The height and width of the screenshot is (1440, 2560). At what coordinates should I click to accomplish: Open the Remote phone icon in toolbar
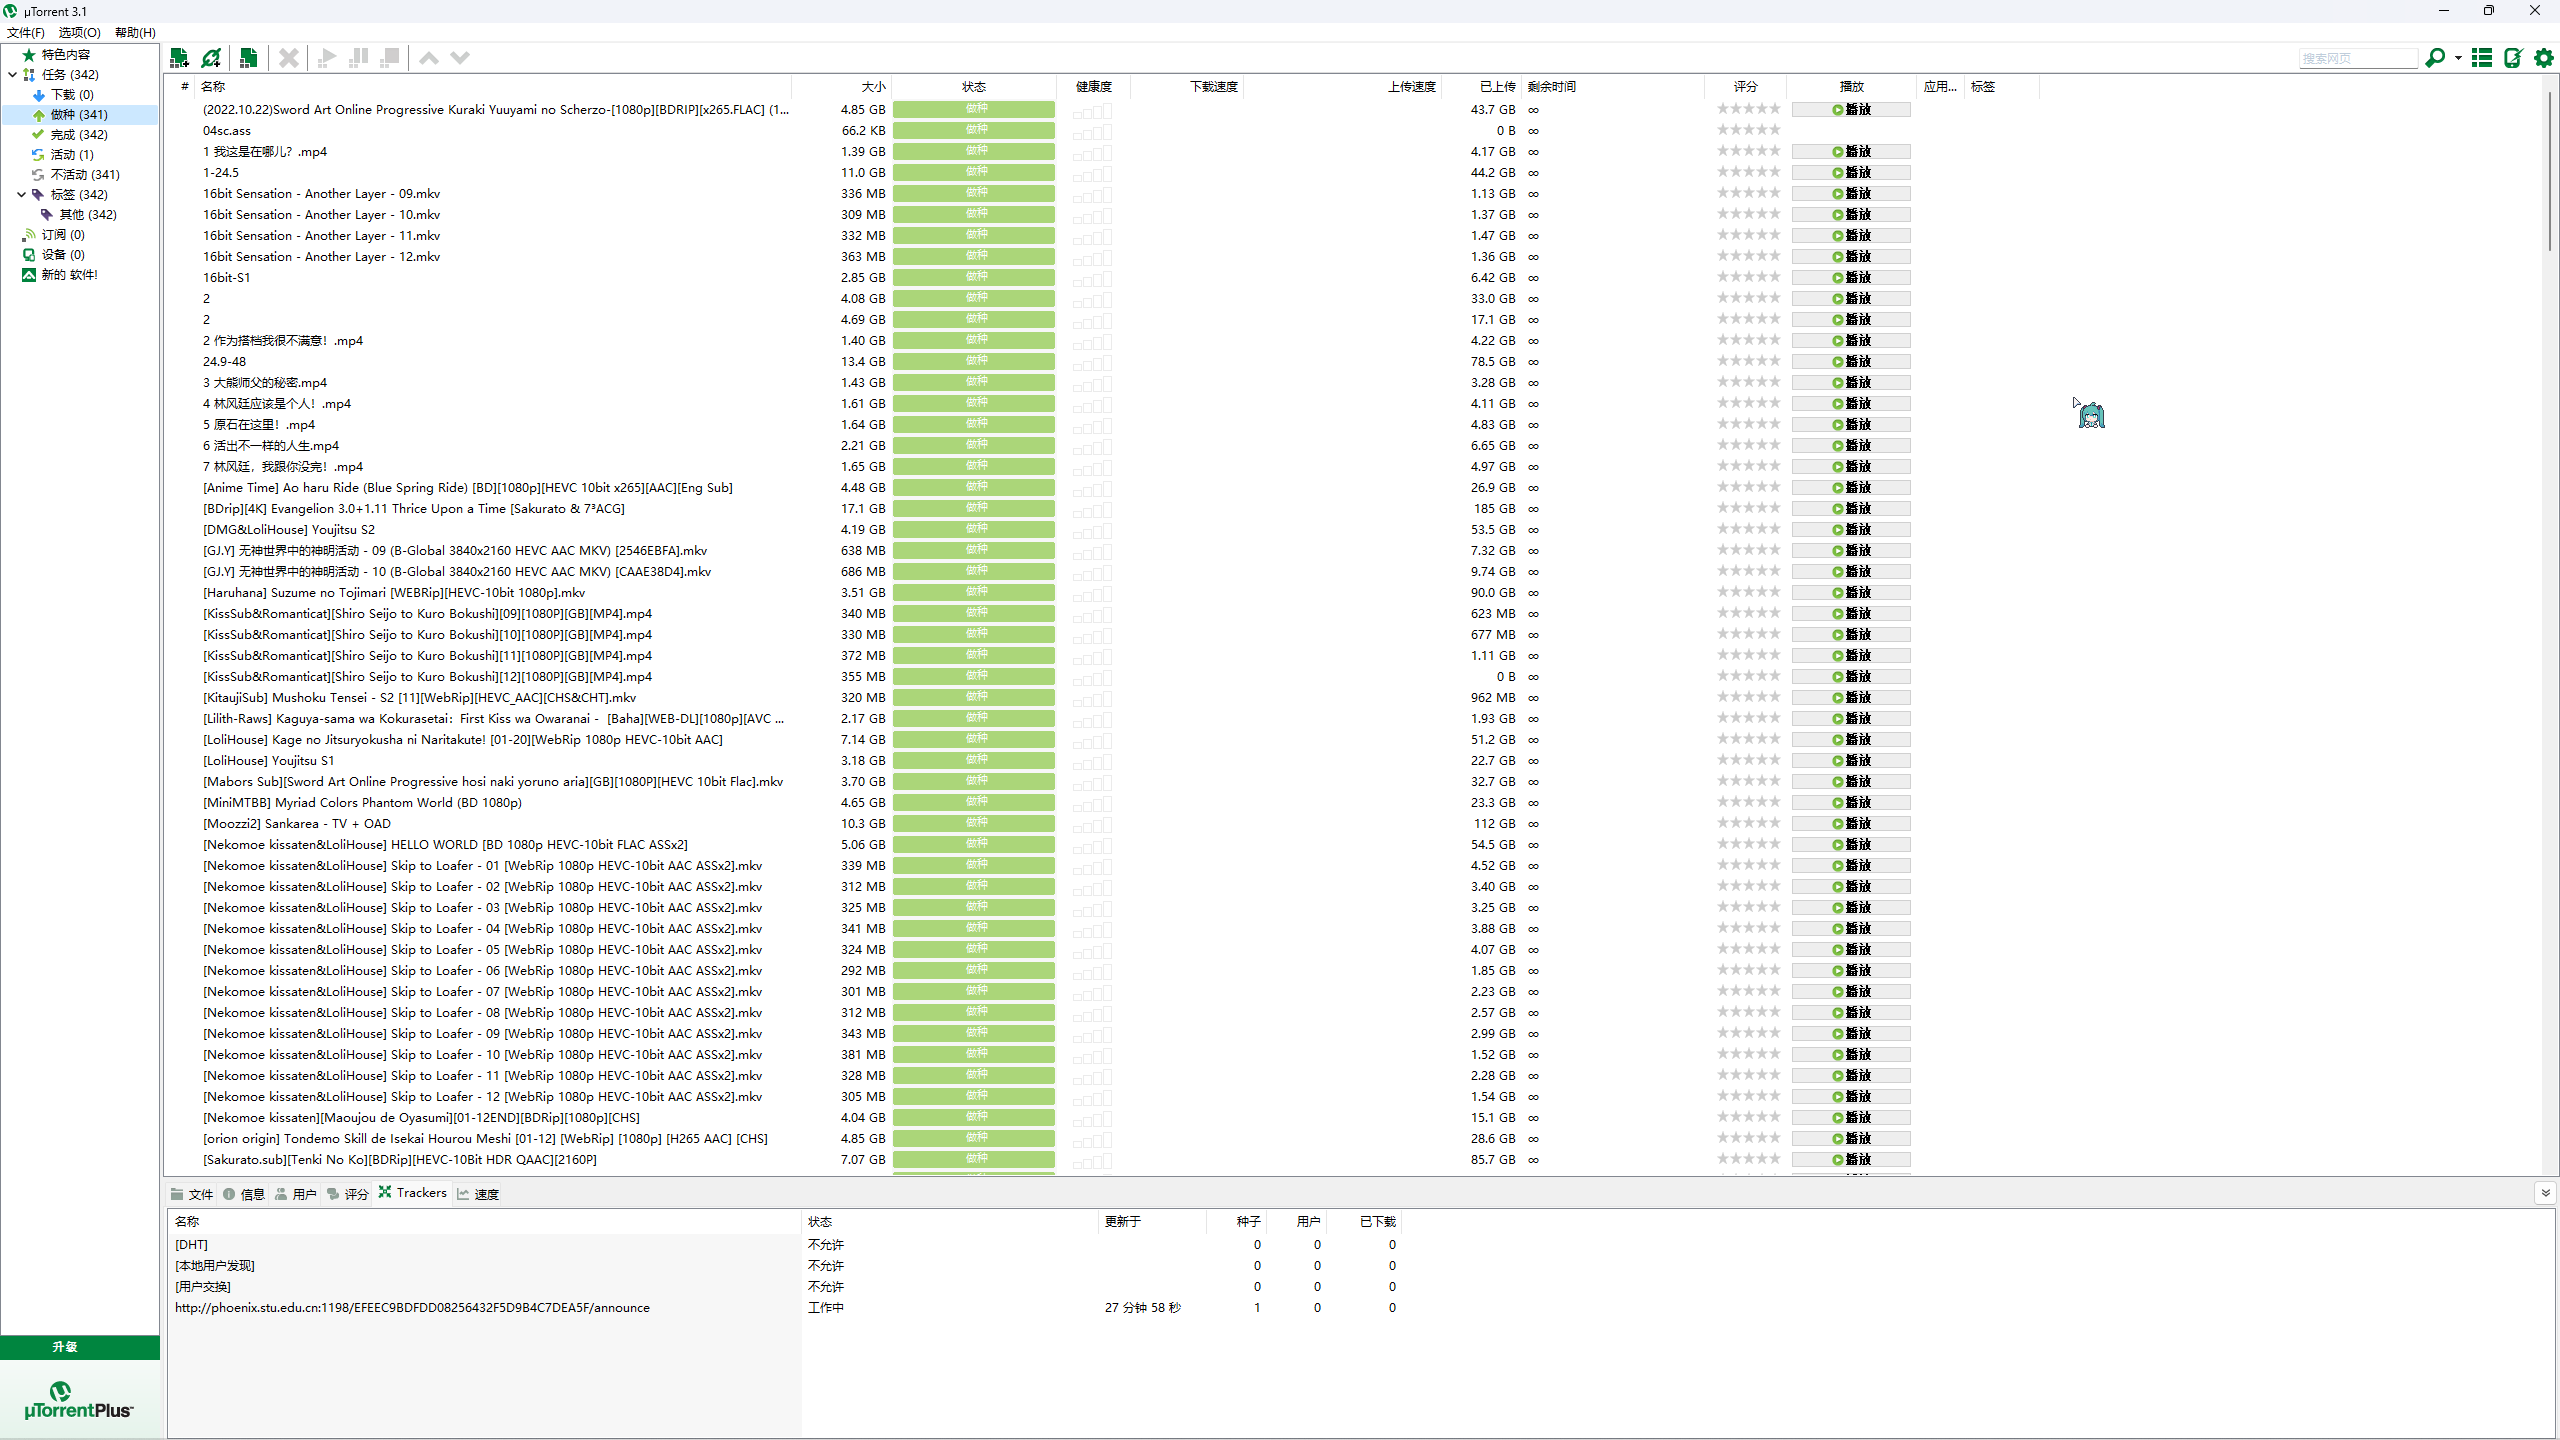pyautogui.click(x=2513, y=58)
